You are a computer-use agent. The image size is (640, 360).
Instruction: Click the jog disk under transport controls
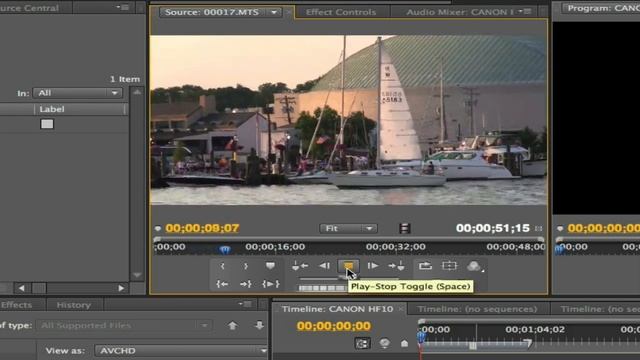[x=322, y=288]
